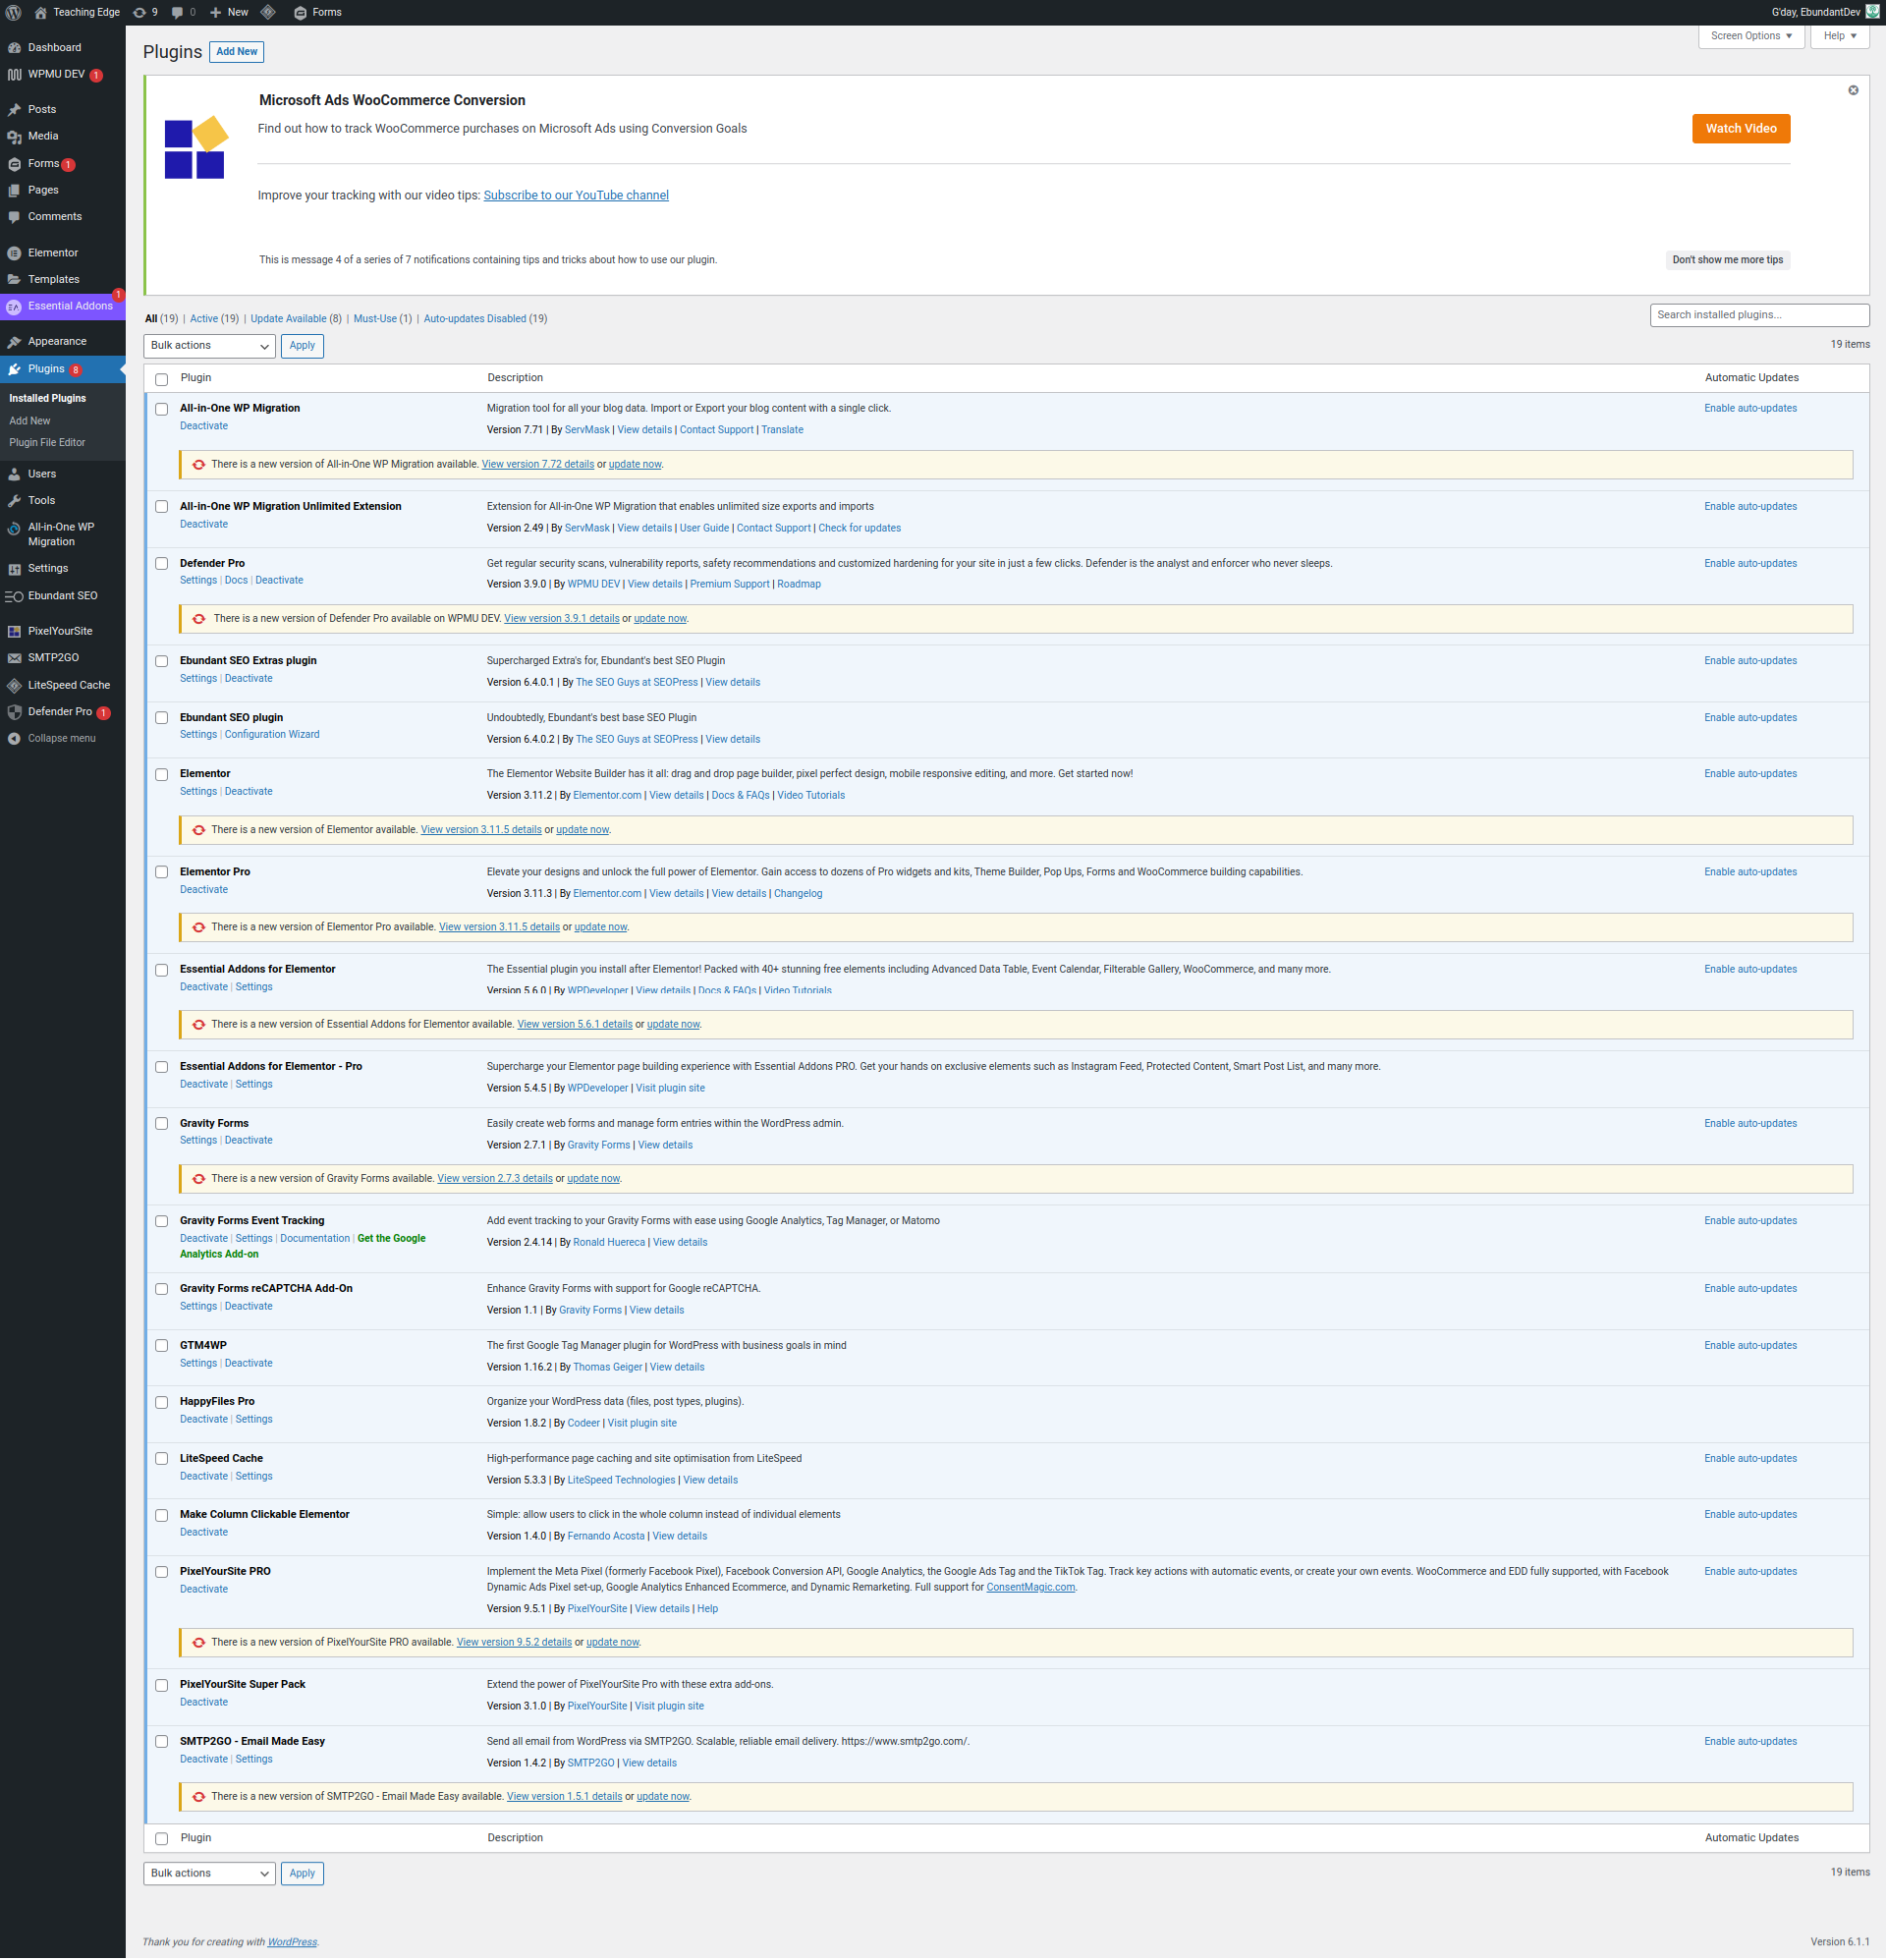
Task: Open Plugin File Editor submenu item
Action: (x=47, y=443)
